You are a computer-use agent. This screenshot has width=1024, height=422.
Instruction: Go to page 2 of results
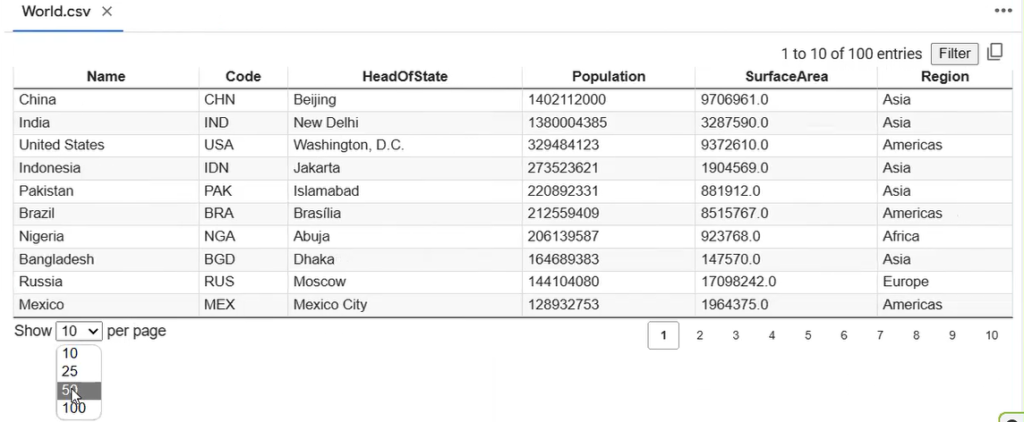(x=699, y=335)
